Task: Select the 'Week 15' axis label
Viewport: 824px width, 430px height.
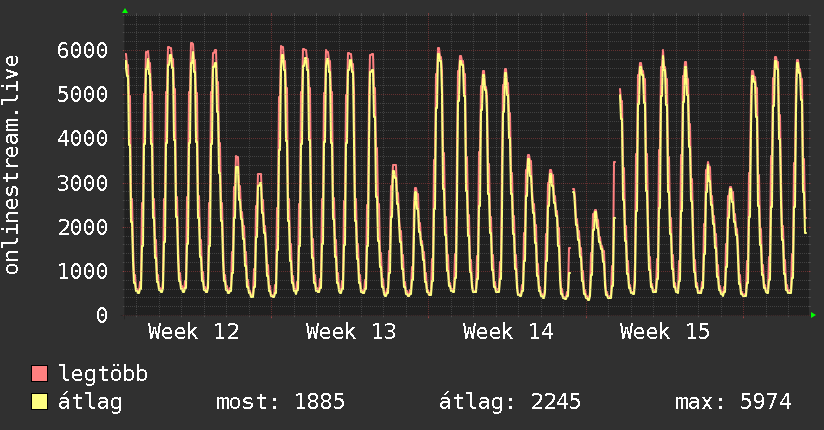Action: pos(665,332)
